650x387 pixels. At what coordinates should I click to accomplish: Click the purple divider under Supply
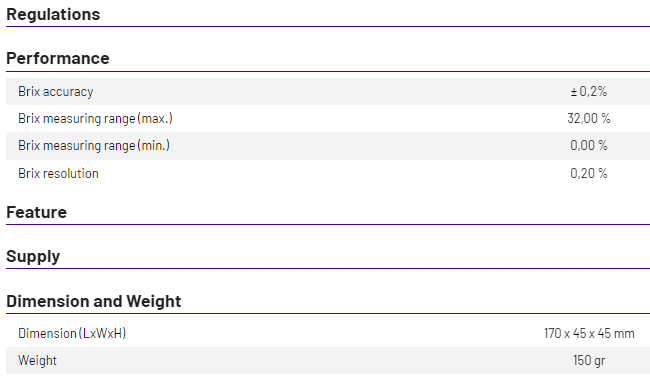pos(328,268)
